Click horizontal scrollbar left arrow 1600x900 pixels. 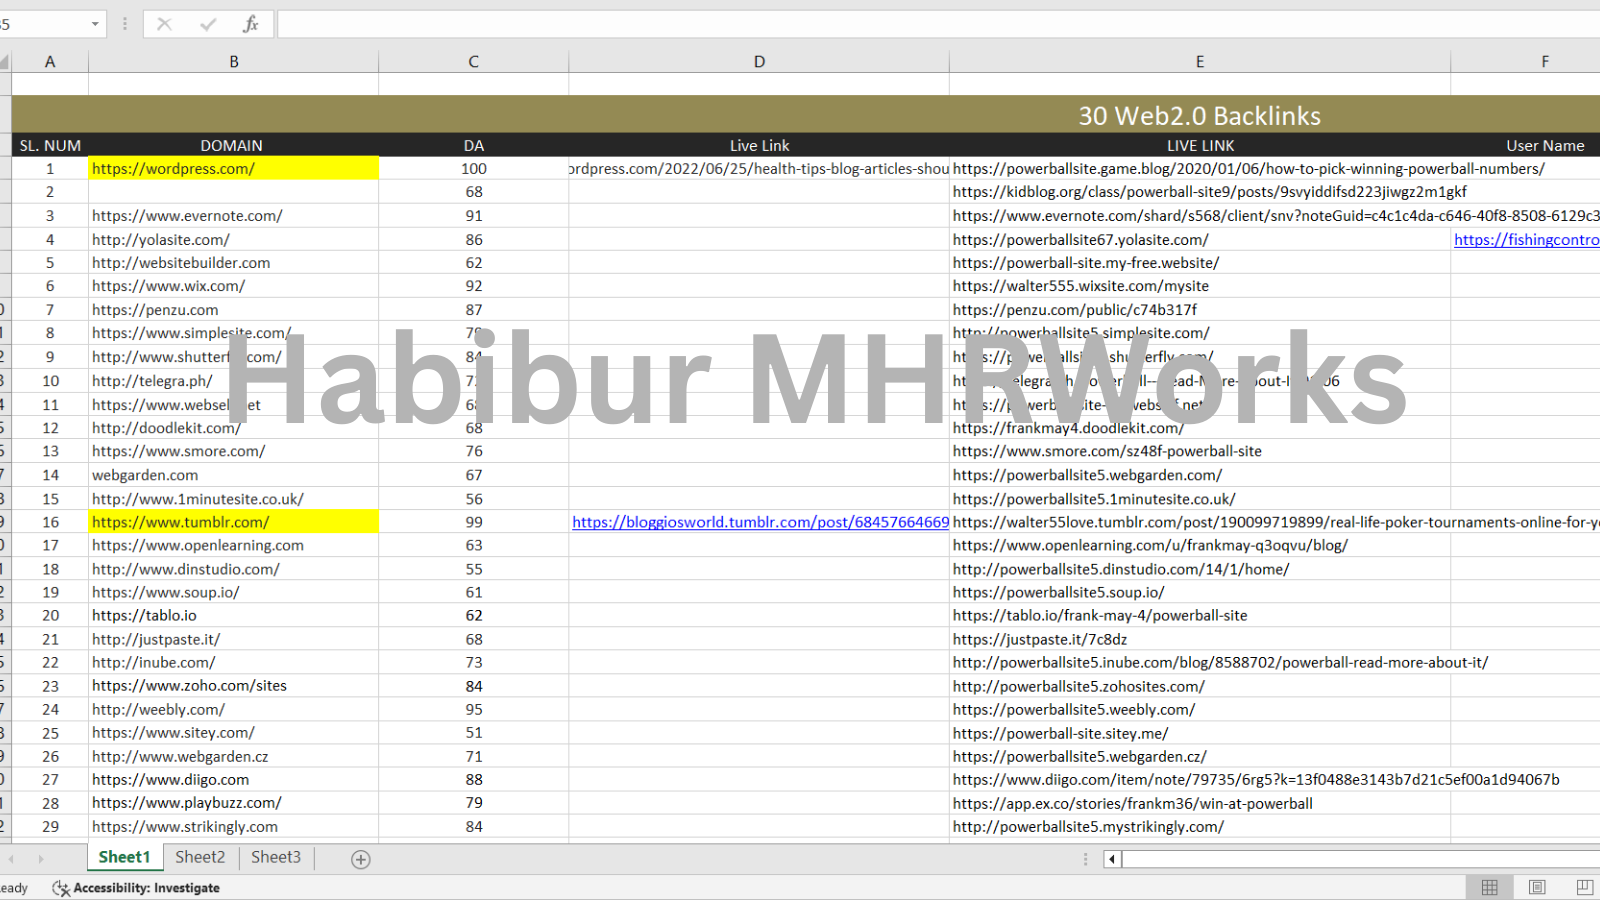(1111, 859)
